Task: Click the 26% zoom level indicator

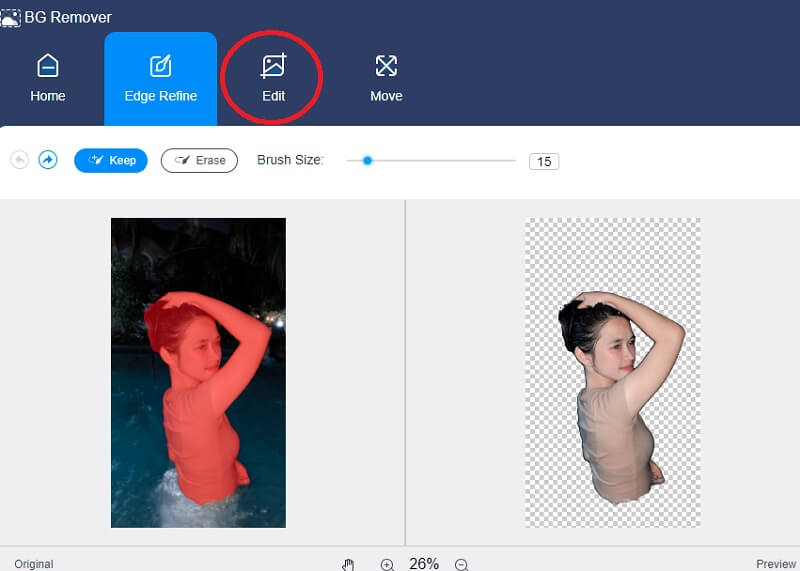Action: tap(424, 564)
